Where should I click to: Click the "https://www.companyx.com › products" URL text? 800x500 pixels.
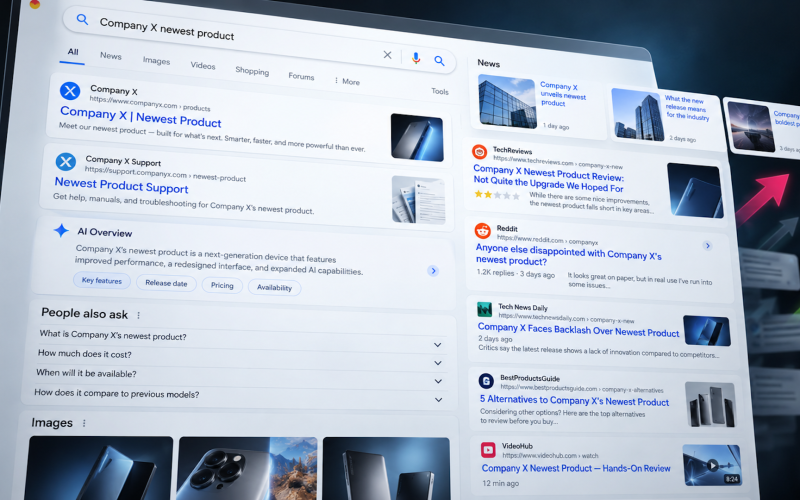tap(150, 104)
